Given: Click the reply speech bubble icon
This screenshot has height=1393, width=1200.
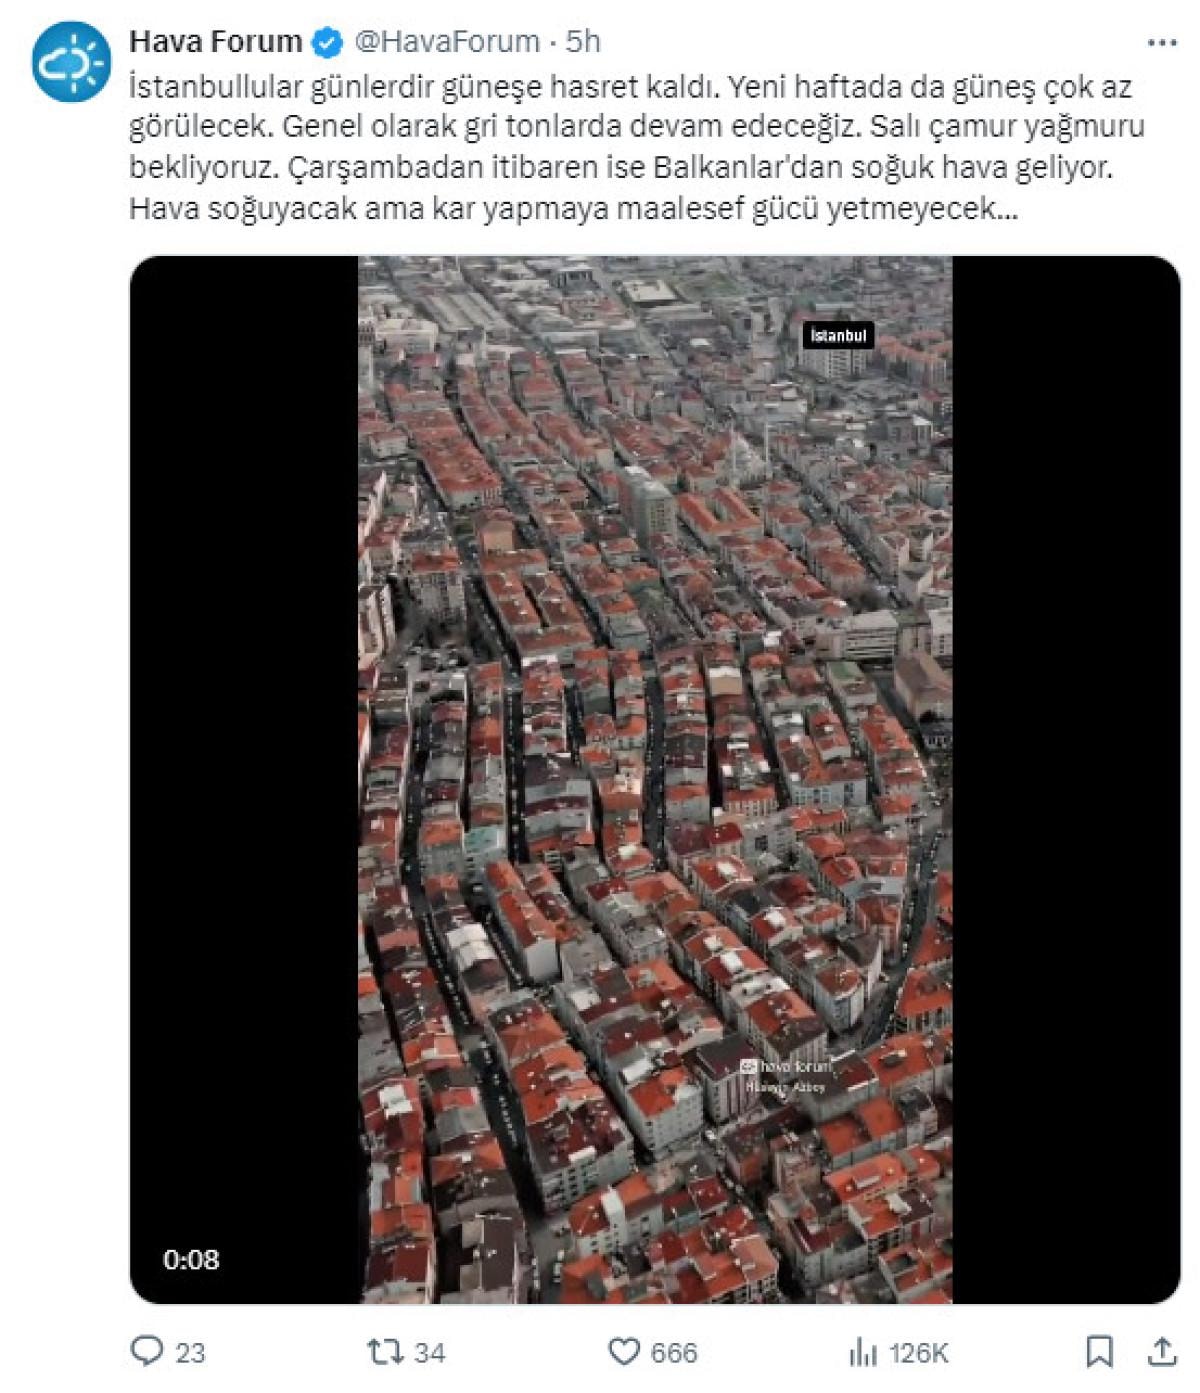Looking at the screenshot, I should click(x=146, y=1352).
